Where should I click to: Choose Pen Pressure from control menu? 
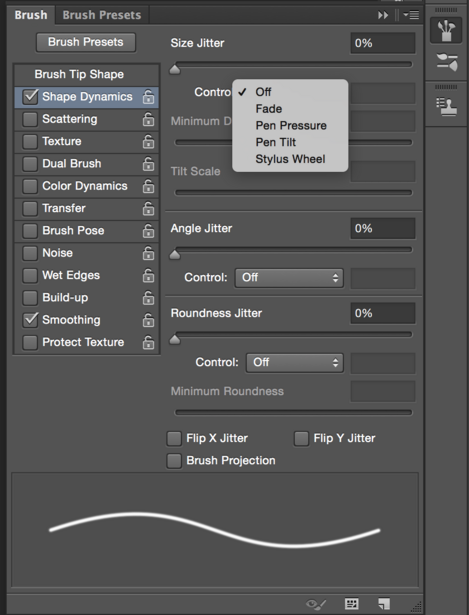click(x=290, y=126)
